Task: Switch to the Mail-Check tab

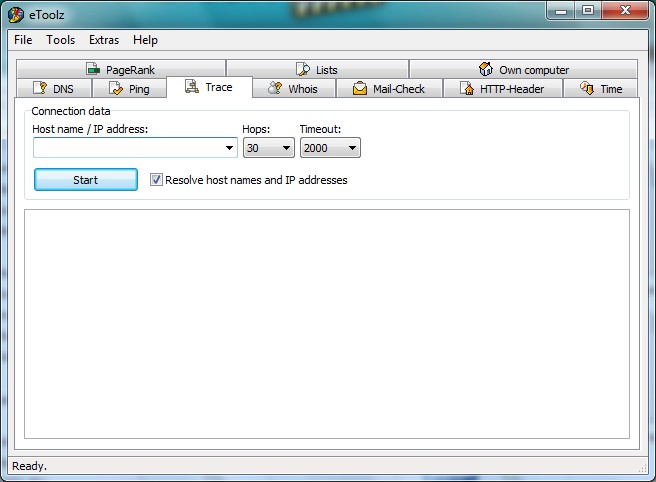Action: coord(389,88)
